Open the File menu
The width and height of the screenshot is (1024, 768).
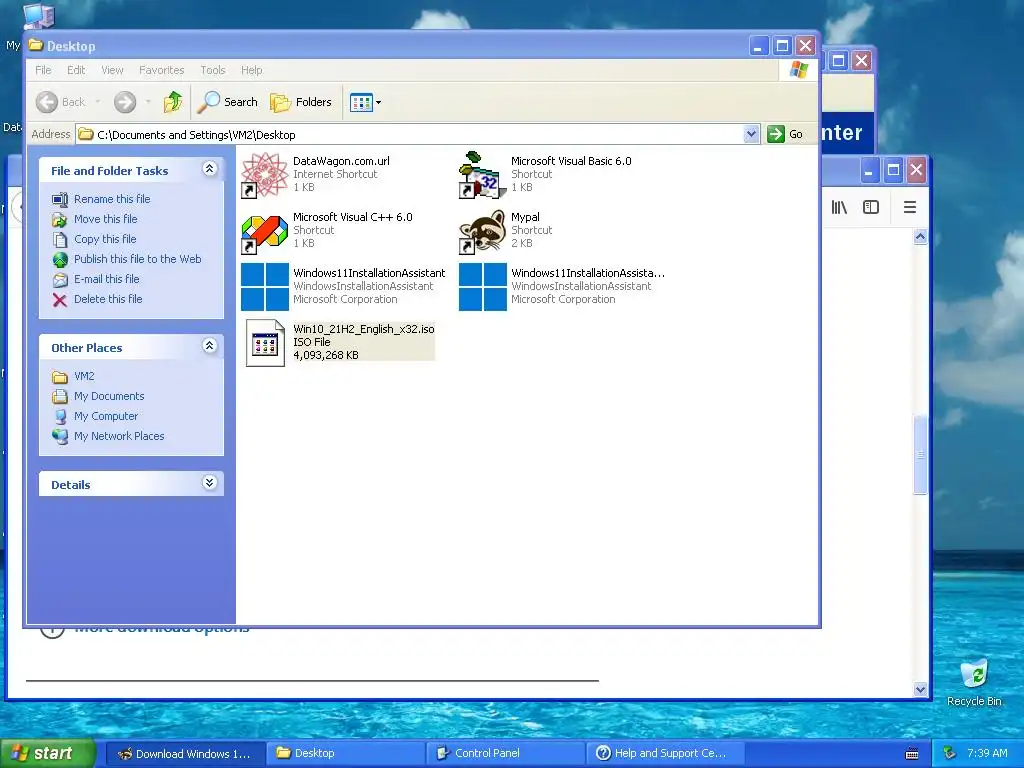click(x=43, y=70)
